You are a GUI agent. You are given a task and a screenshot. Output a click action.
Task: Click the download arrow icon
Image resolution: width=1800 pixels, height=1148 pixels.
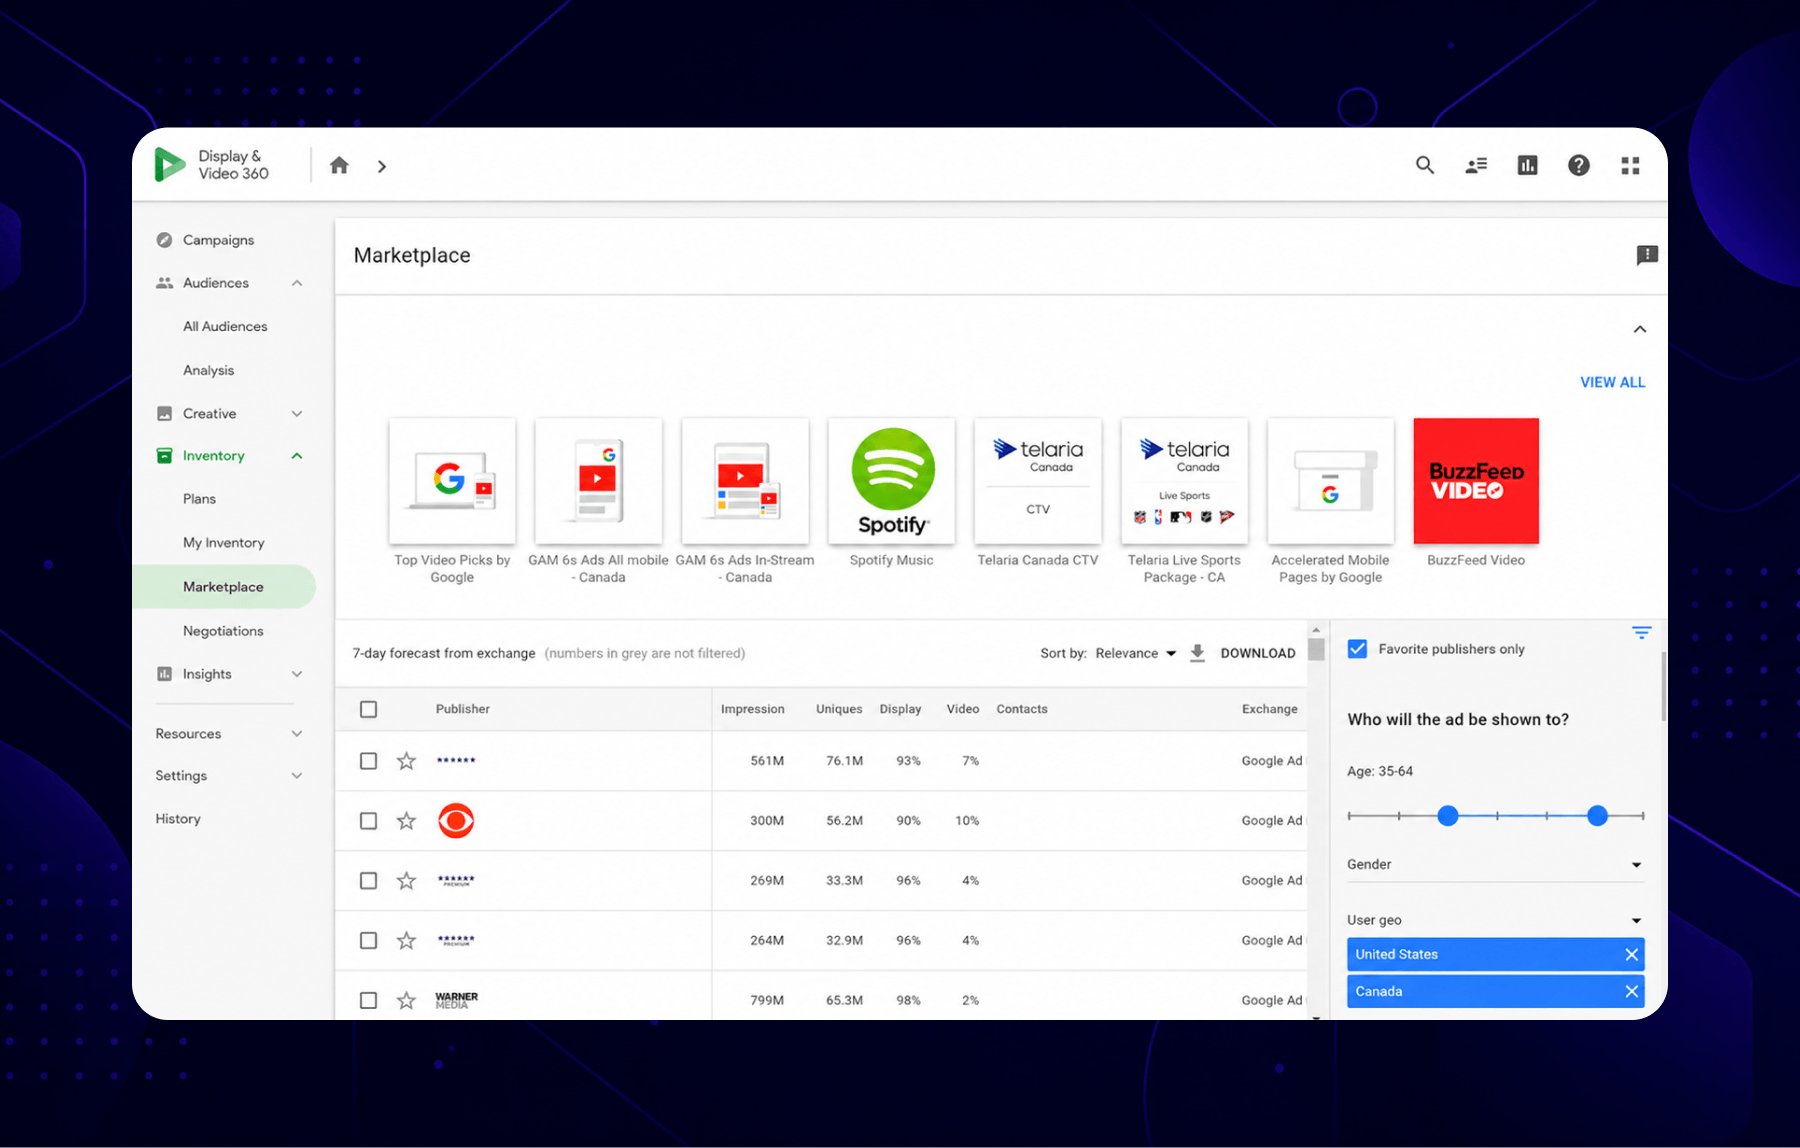pos(1197,653)
